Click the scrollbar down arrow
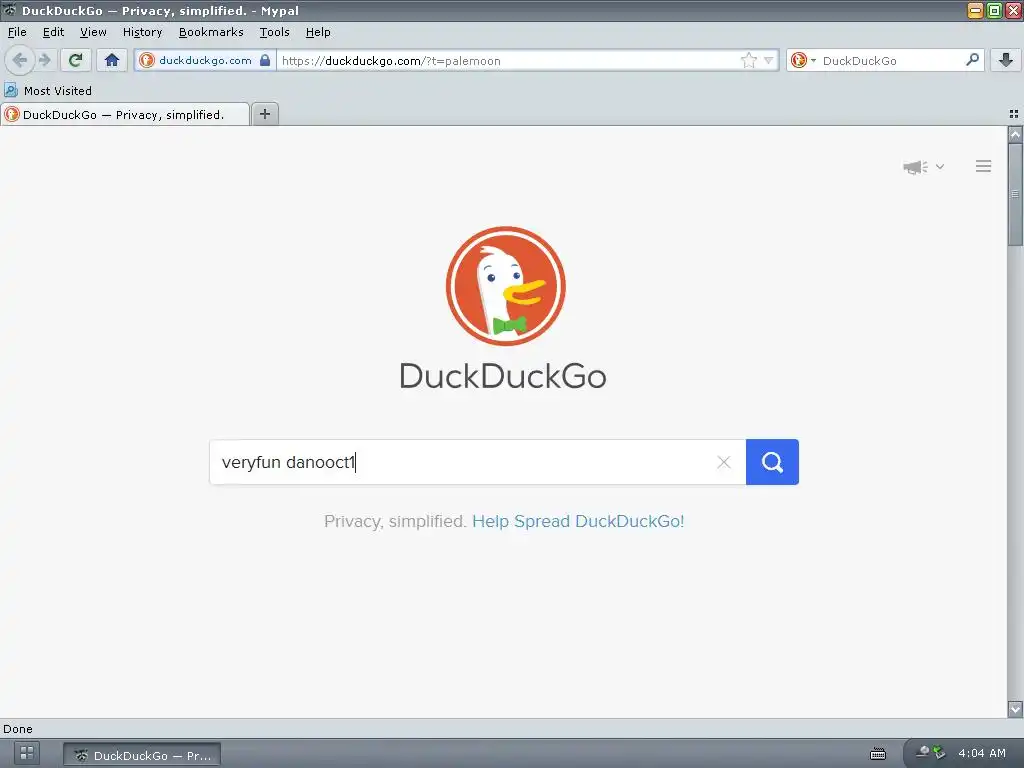The image size is (1024, 768). (x=1015, y=709)
